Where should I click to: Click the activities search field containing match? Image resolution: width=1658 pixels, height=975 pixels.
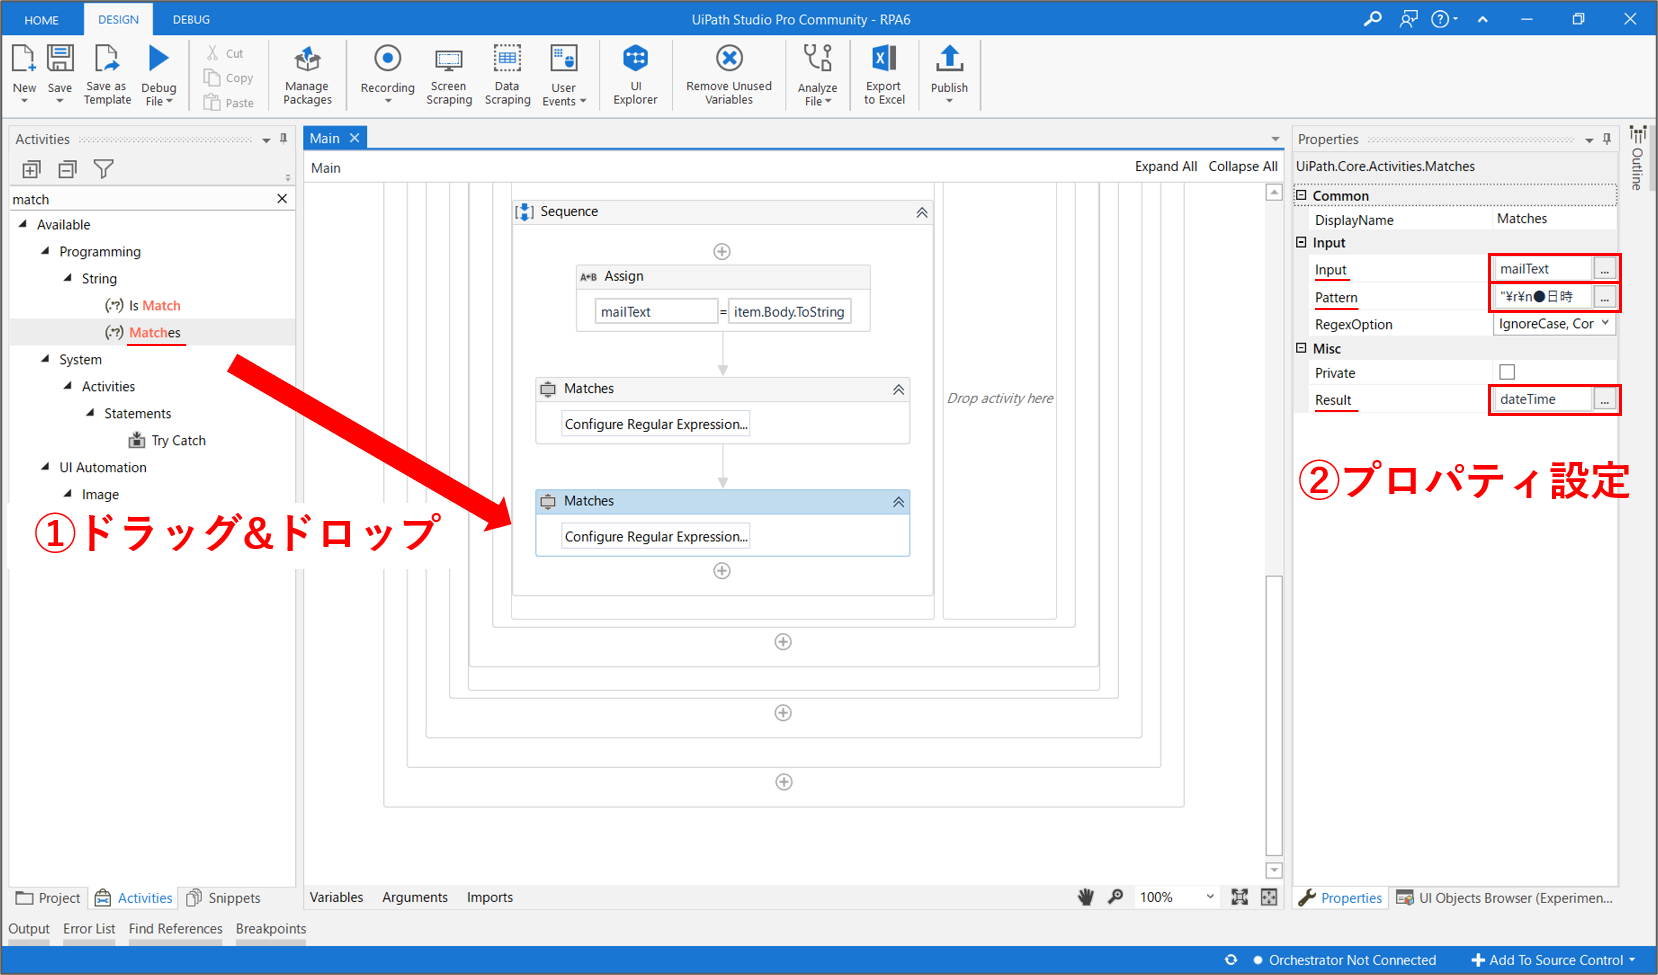coord(140,199)
